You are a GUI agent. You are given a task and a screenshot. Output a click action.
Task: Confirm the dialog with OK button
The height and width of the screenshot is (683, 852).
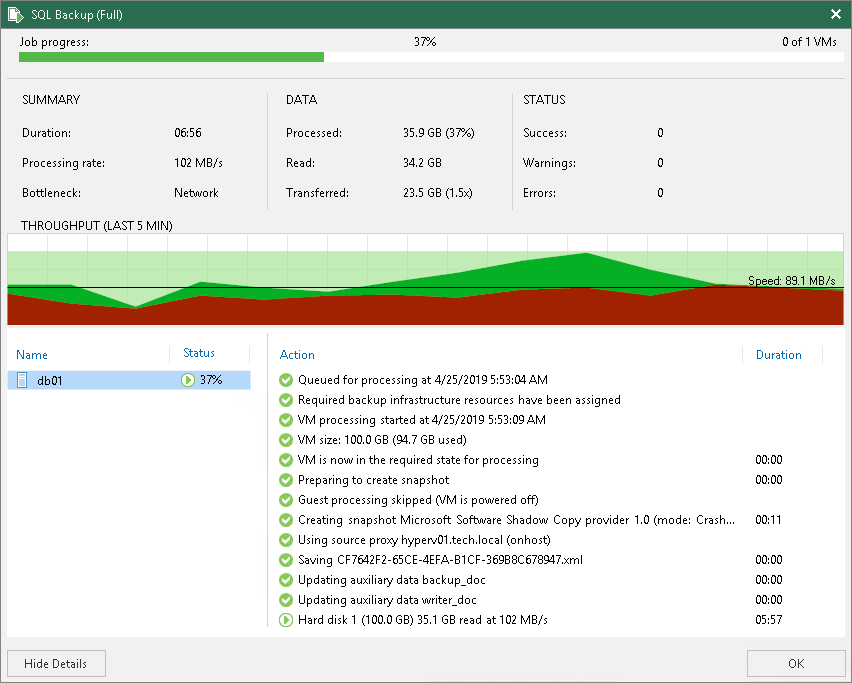(x=796, y=663)
